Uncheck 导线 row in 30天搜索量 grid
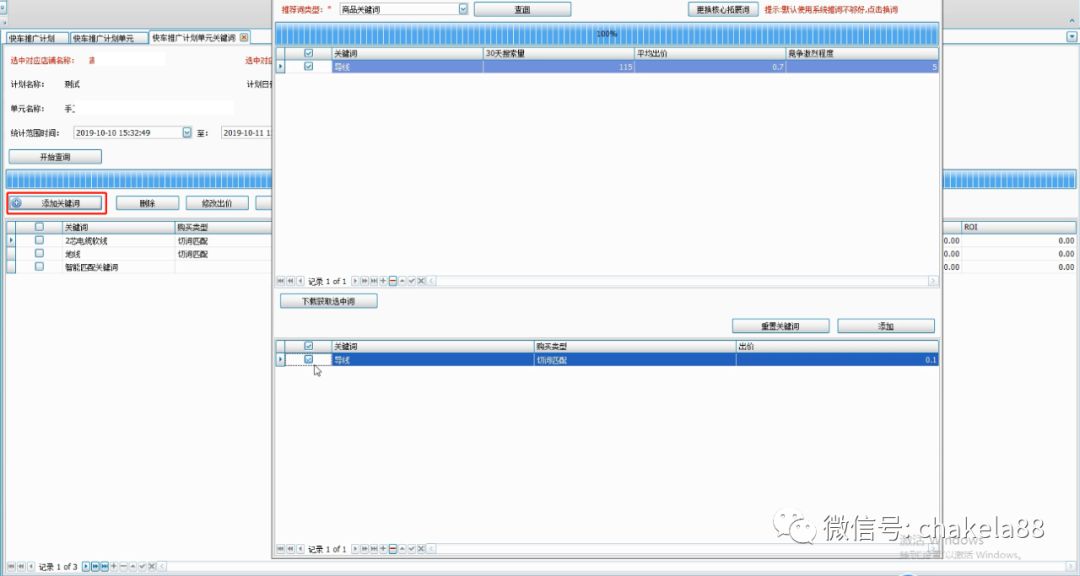The image size is (1080, 576). pyautogui.click(x=309, y=67)
